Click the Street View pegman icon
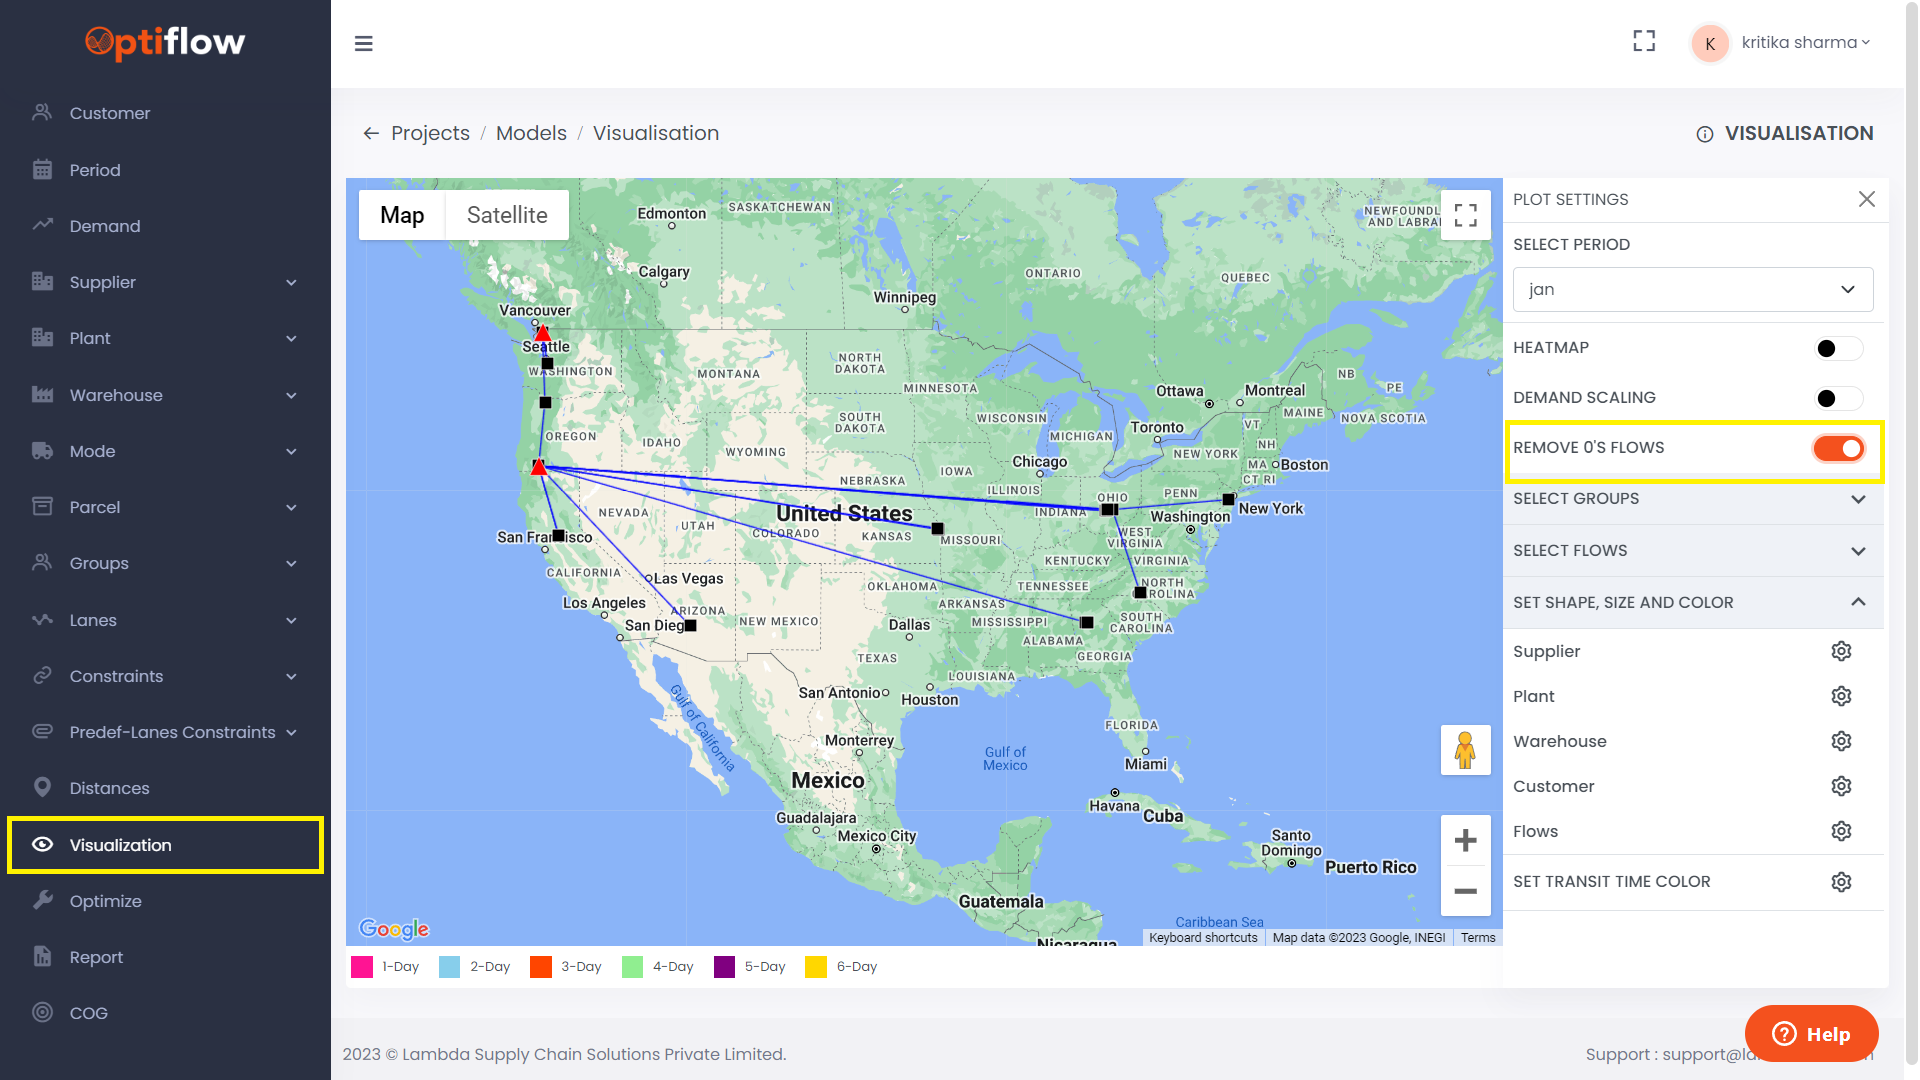 coord(1465,750)
